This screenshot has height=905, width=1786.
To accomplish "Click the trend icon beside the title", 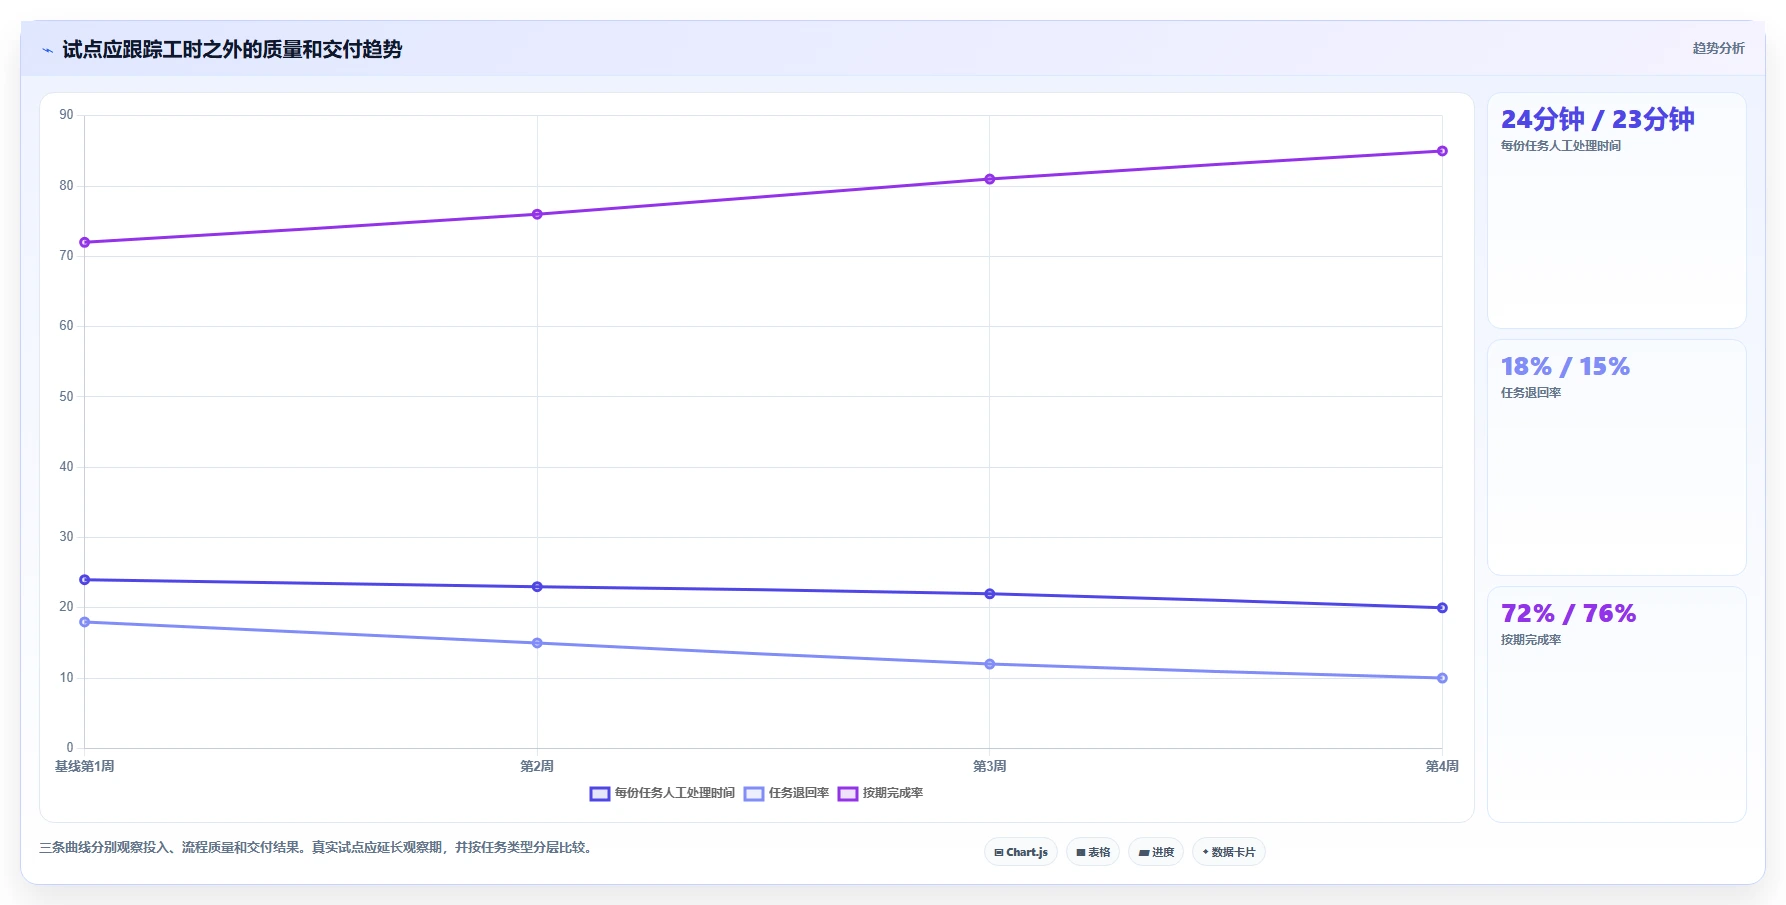I will click(47, 50).
